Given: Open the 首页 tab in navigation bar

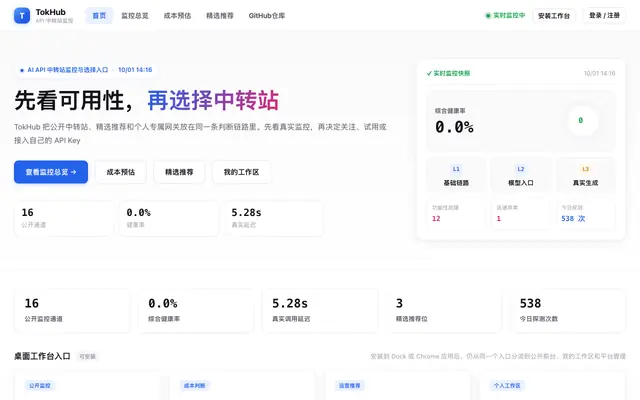Looking at the screenshot, I should point(99,16).
